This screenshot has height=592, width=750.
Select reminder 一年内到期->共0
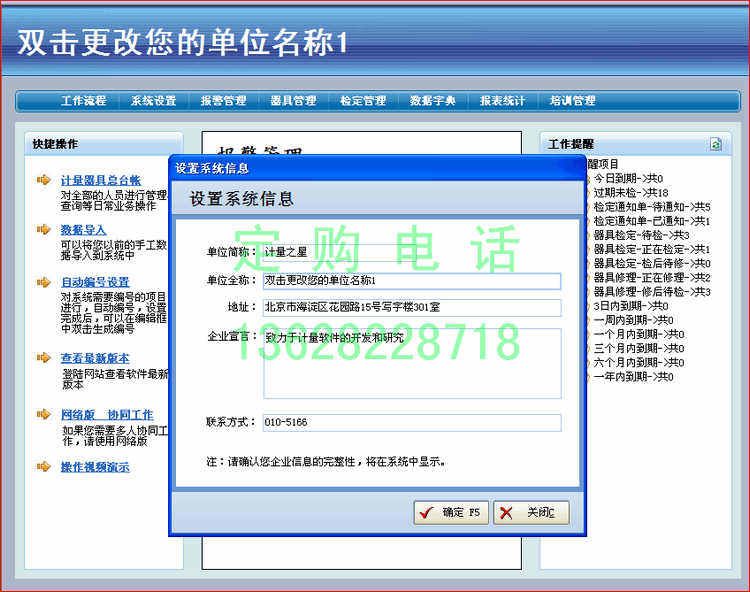pos(633,377)
